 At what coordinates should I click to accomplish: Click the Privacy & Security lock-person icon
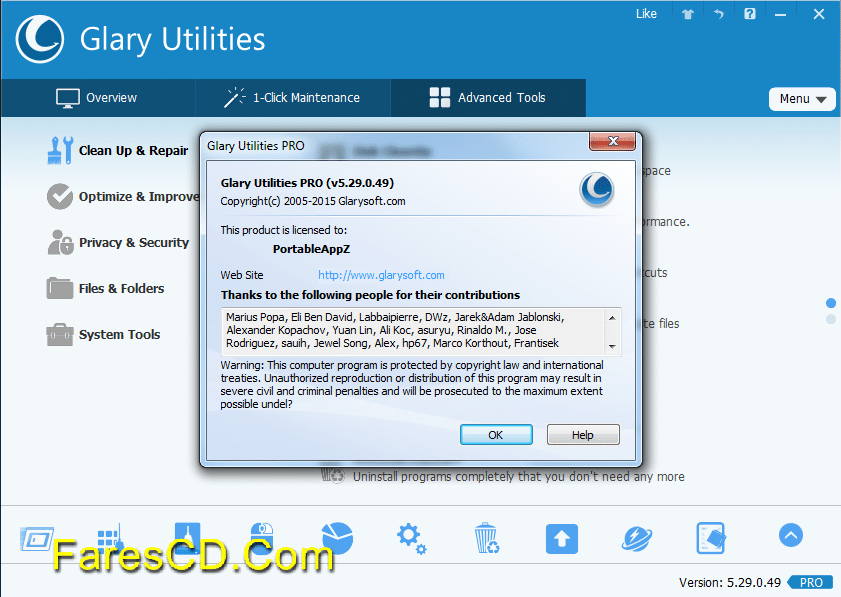coord(60,242)
